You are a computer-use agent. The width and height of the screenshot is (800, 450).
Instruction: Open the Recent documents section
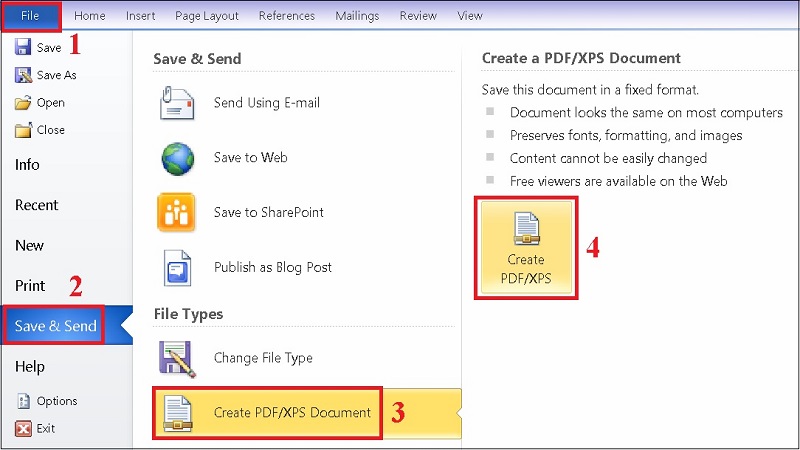tap(37, 205)
